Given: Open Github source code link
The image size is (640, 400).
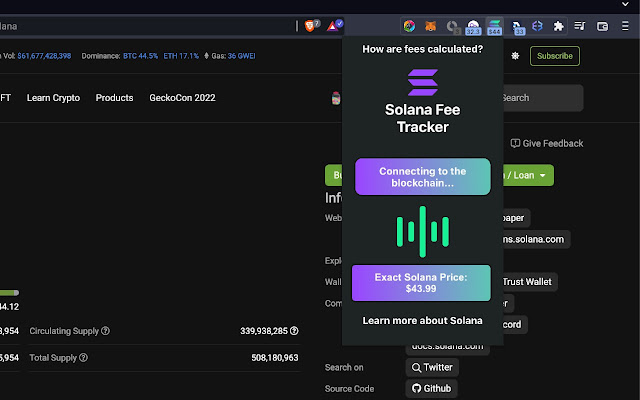Looking at the screenshot, I should (431, 388).
